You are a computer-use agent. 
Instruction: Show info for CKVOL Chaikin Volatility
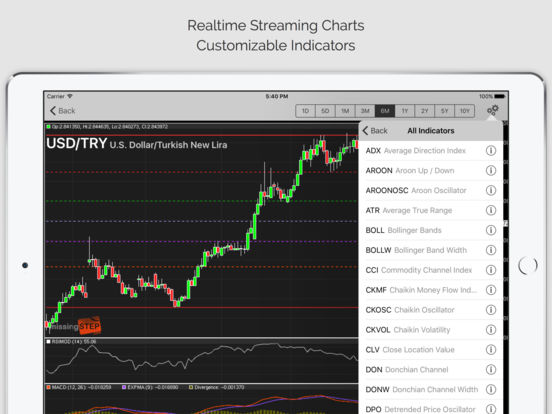tap(491, 330)
